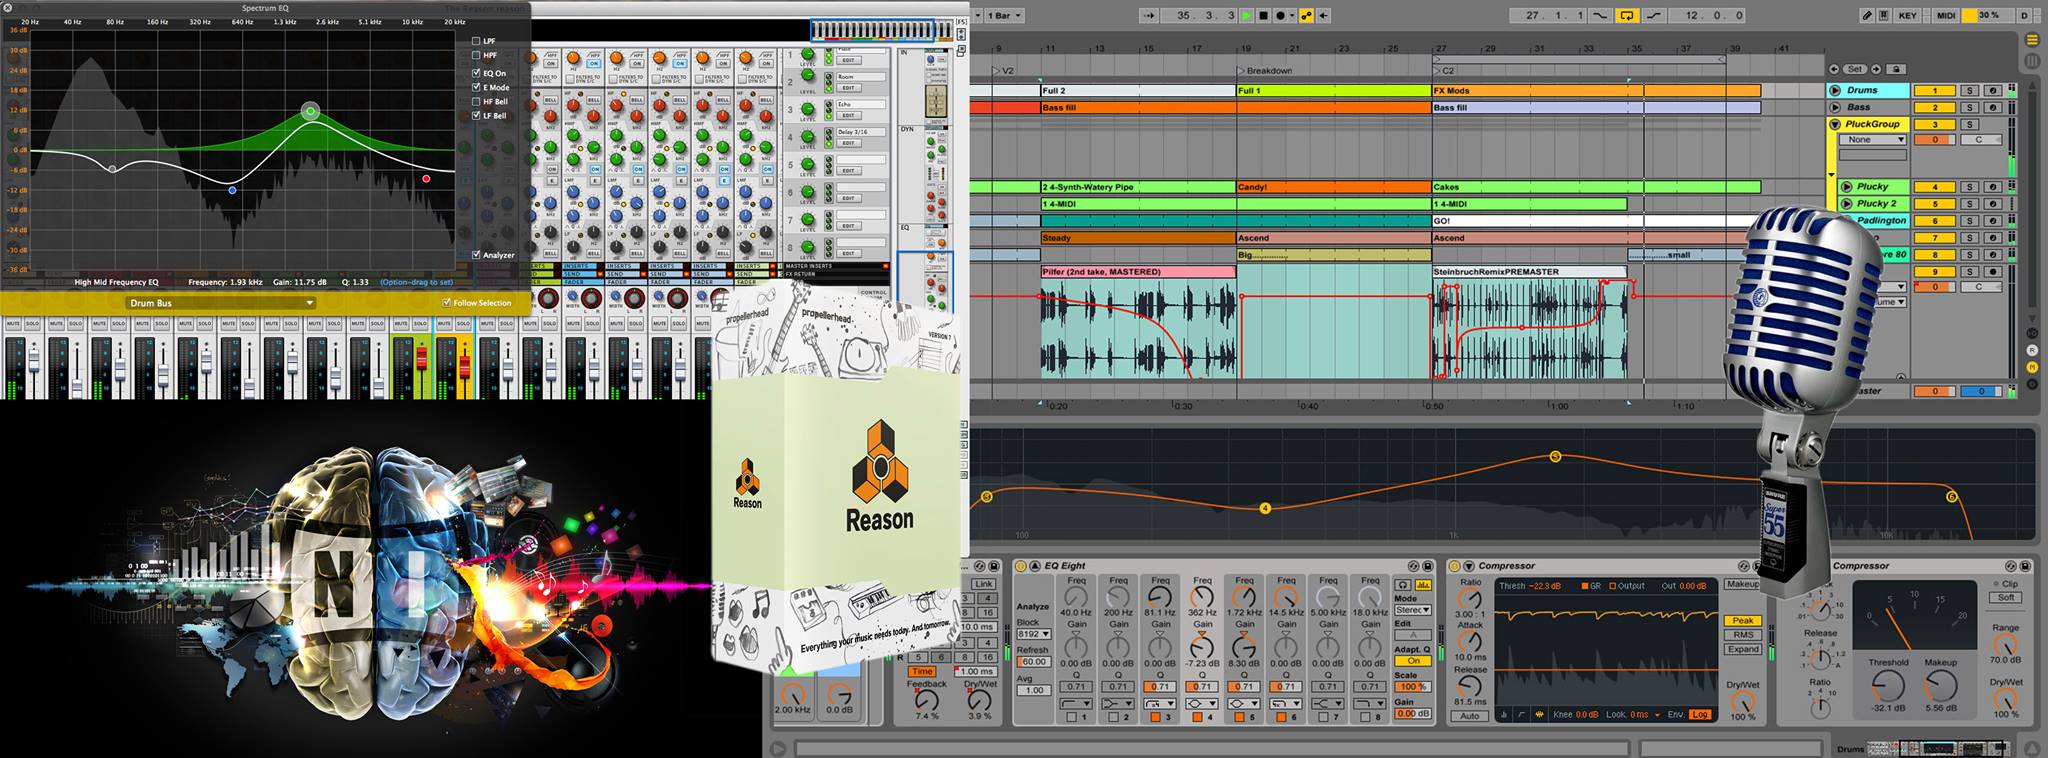Go to previous locator arrow
Viewport: 2048px width, 758px height.
1834,69
